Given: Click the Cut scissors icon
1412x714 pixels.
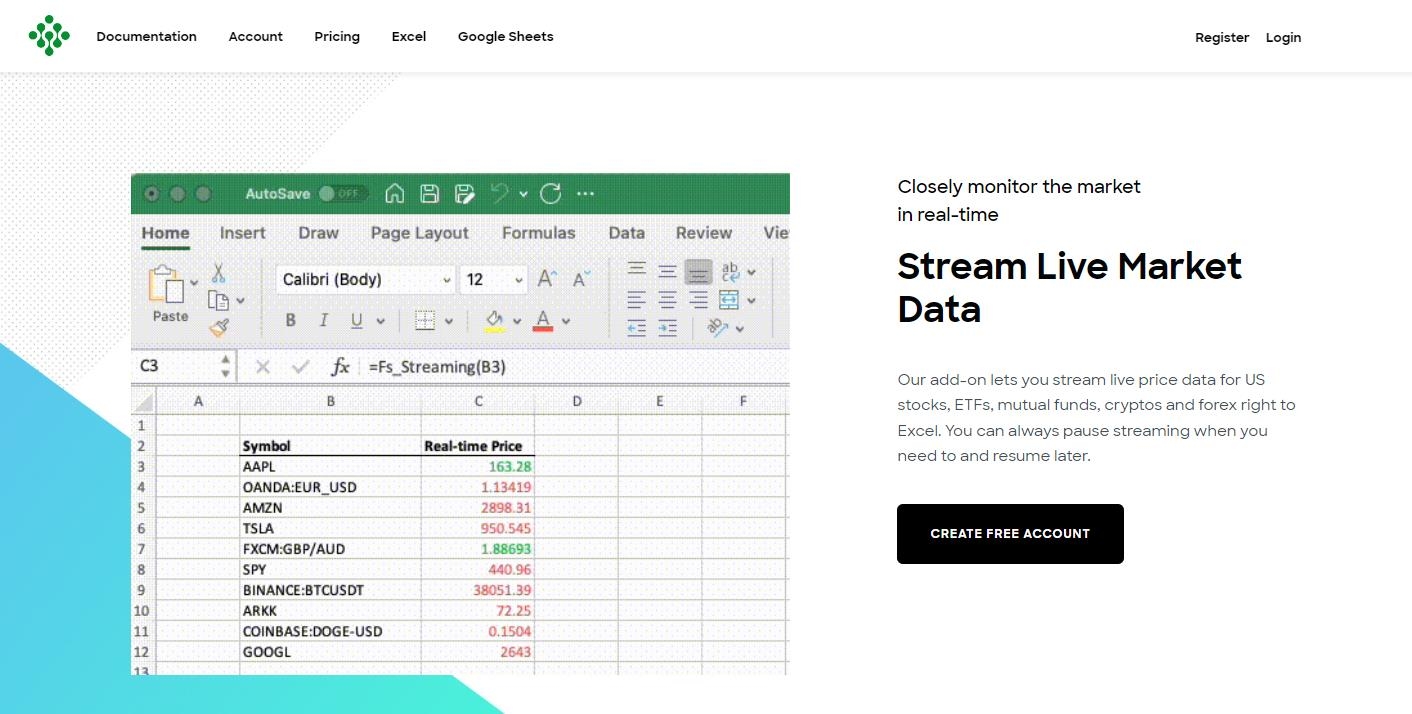Looking at the screenshot, I should pyautogui.click(x=218, y=273).
